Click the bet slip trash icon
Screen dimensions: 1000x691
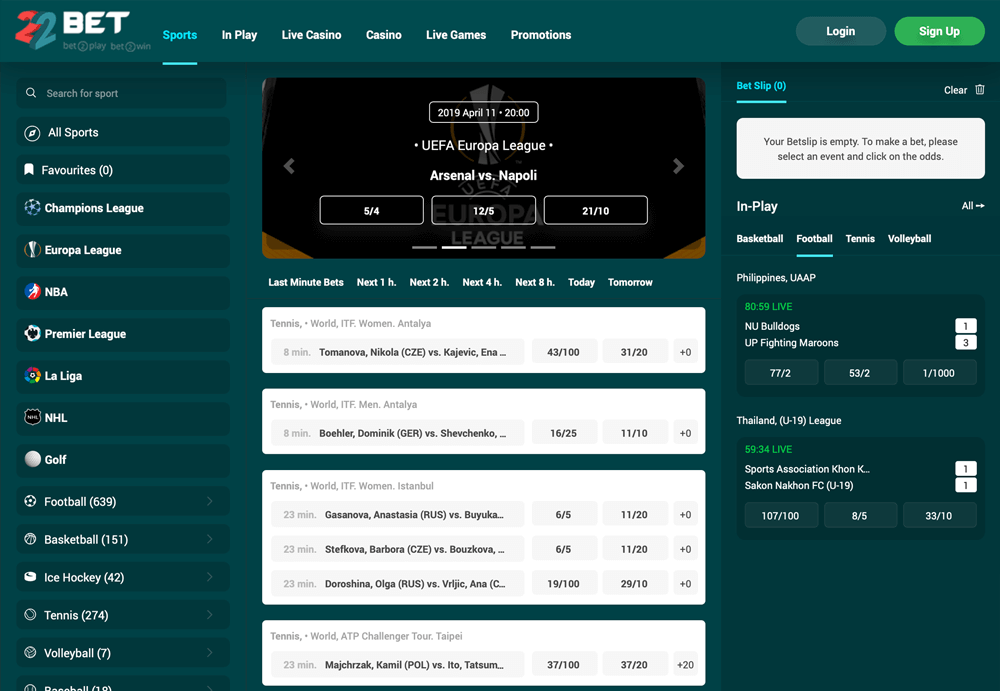(x=980, y=89)
